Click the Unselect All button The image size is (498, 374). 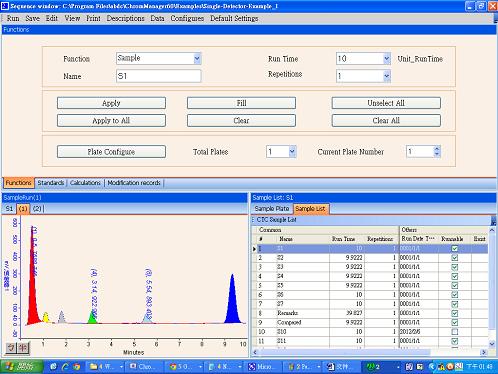pos(386,103)
